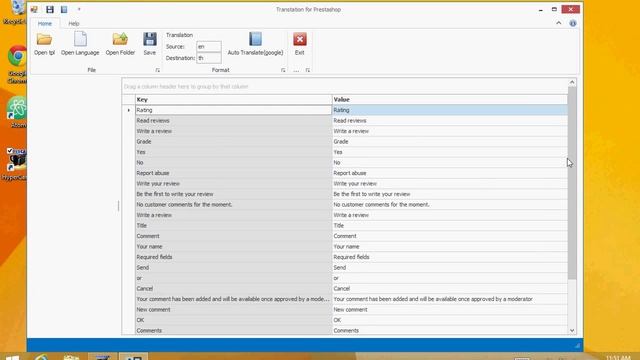The image size is (640, 360).
Task: Select the 'Rating' key cell
Action: click(233, 110)
